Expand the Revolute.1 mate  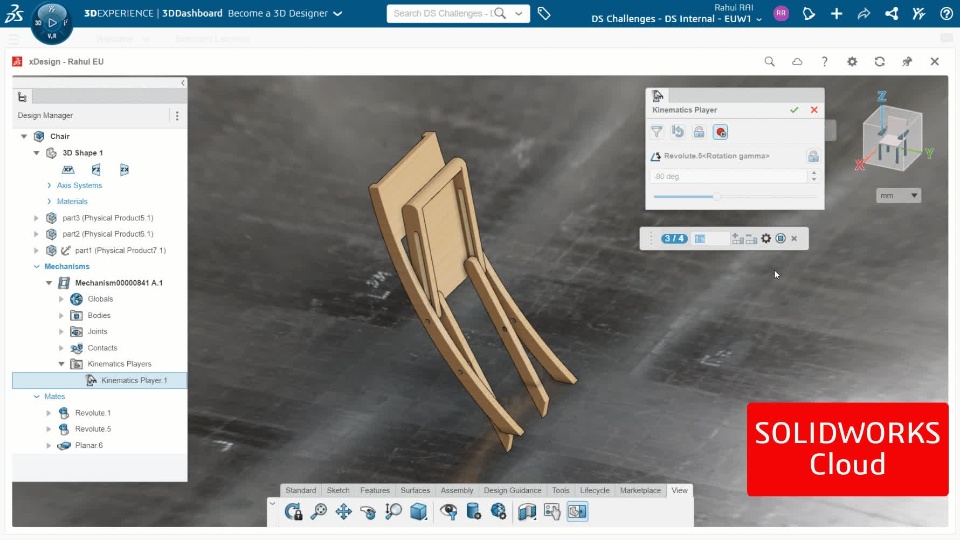tap(49, 413)
